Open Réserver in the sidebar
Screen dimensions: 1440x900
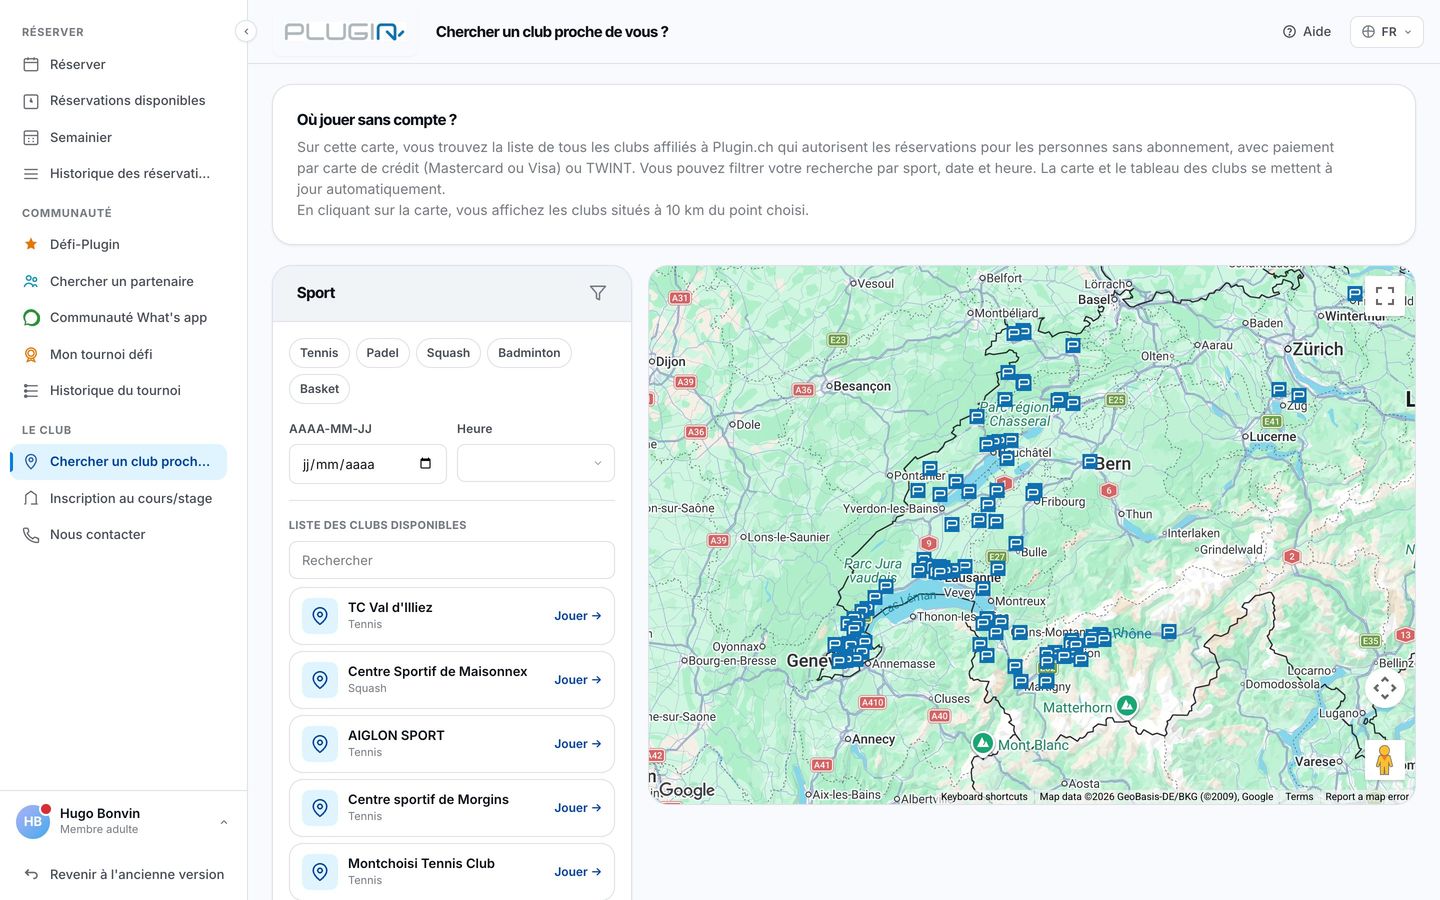click(x=118, y=64)
